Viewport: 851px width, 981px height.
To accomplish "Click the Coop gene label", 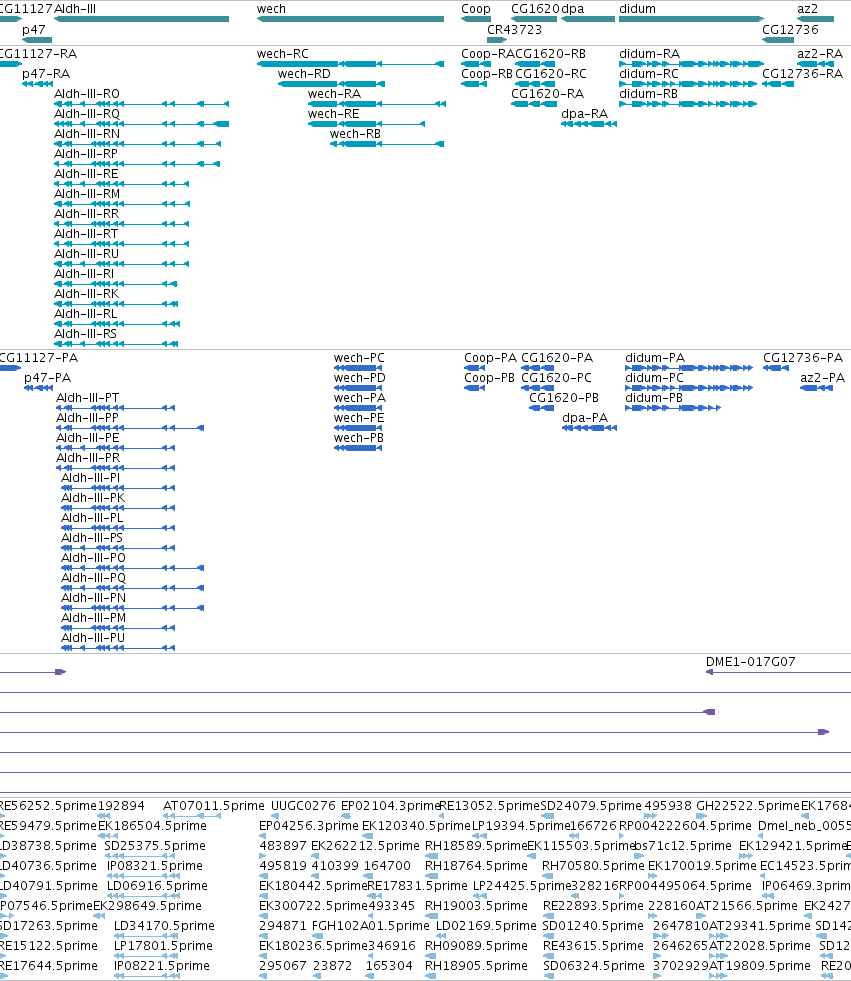I will coord(476,9).
